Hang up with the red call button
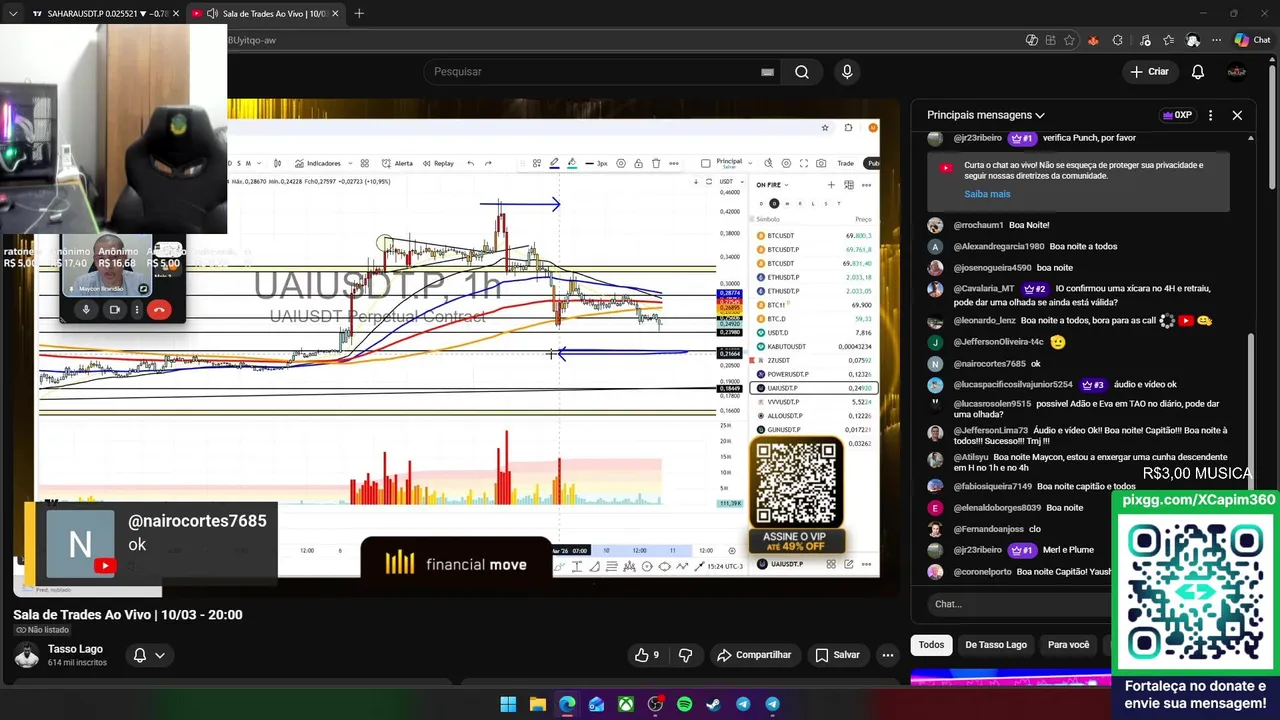 [159, 310]
